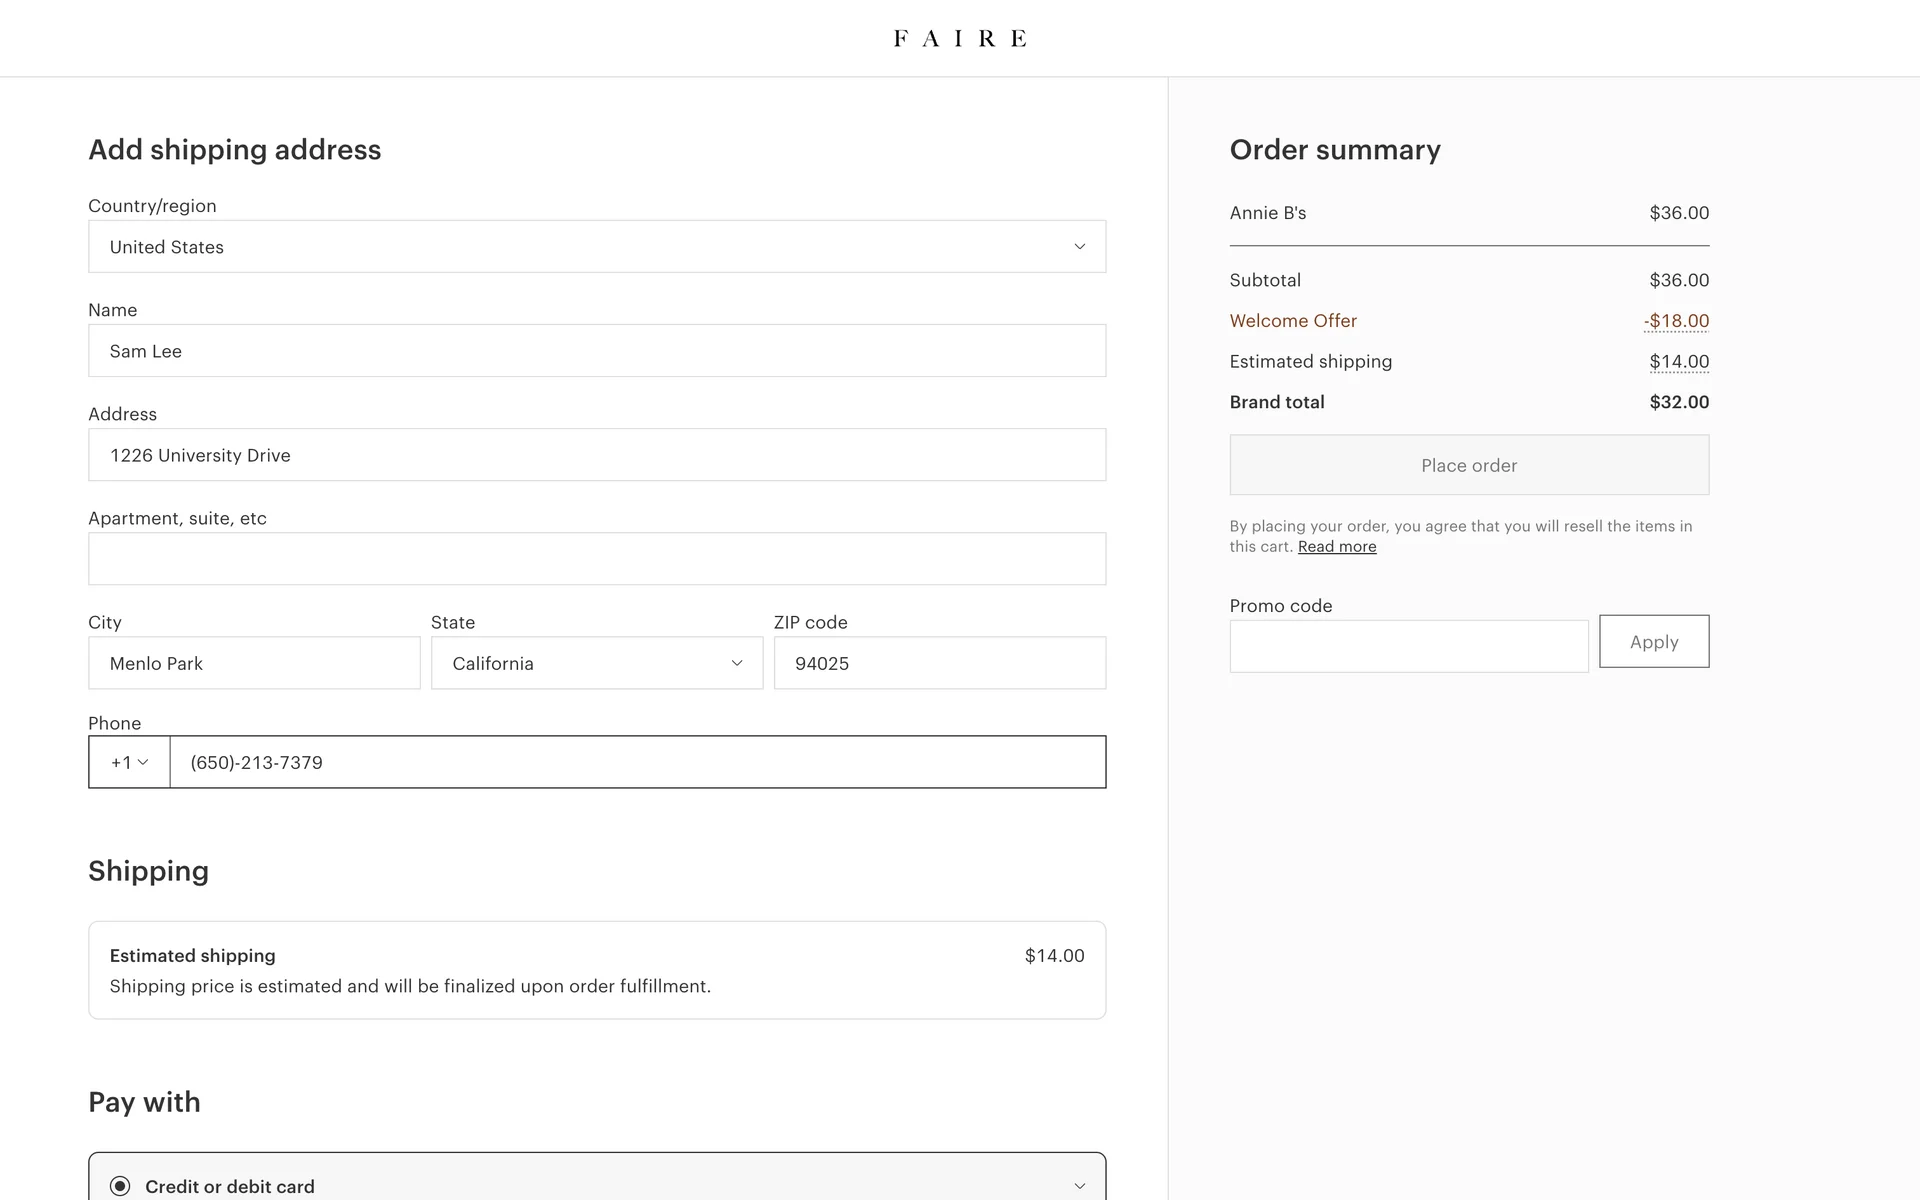Expand the State dropdown showing California
This screenshot has height=1200, width=1920.
(597, 663)
